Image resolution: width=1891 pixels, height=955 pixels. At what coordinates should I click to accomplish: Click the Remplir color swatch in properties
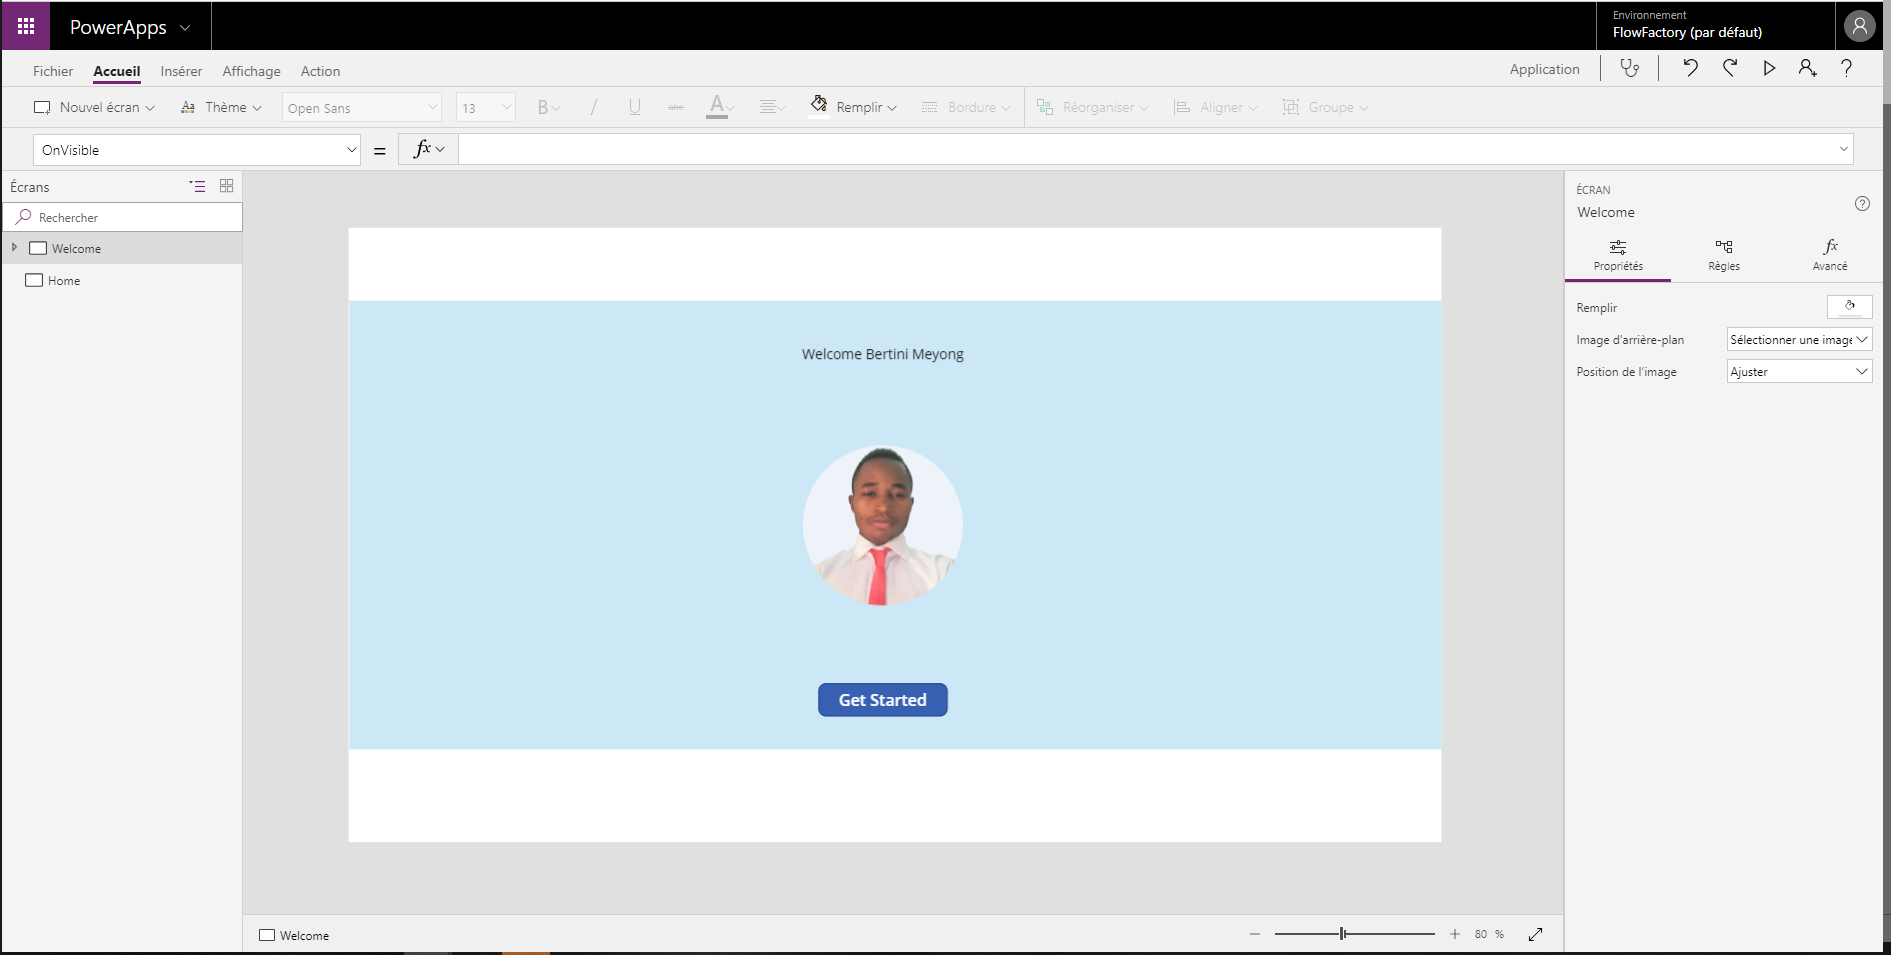click(1849, 307)
